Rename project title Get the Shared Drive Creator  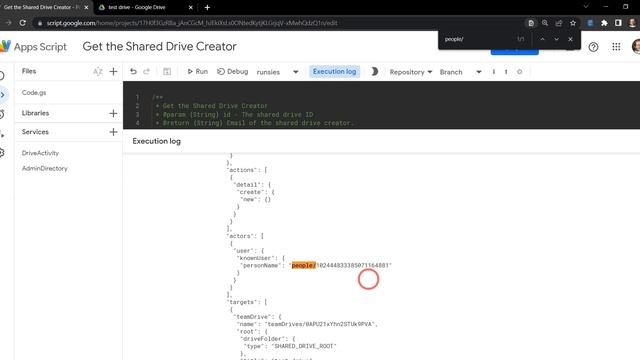[160, 47]
